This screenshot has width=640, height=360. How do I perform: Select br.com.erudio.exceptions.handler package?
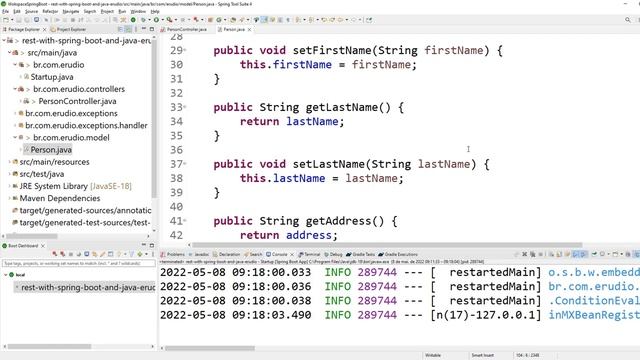pos(86,125)
